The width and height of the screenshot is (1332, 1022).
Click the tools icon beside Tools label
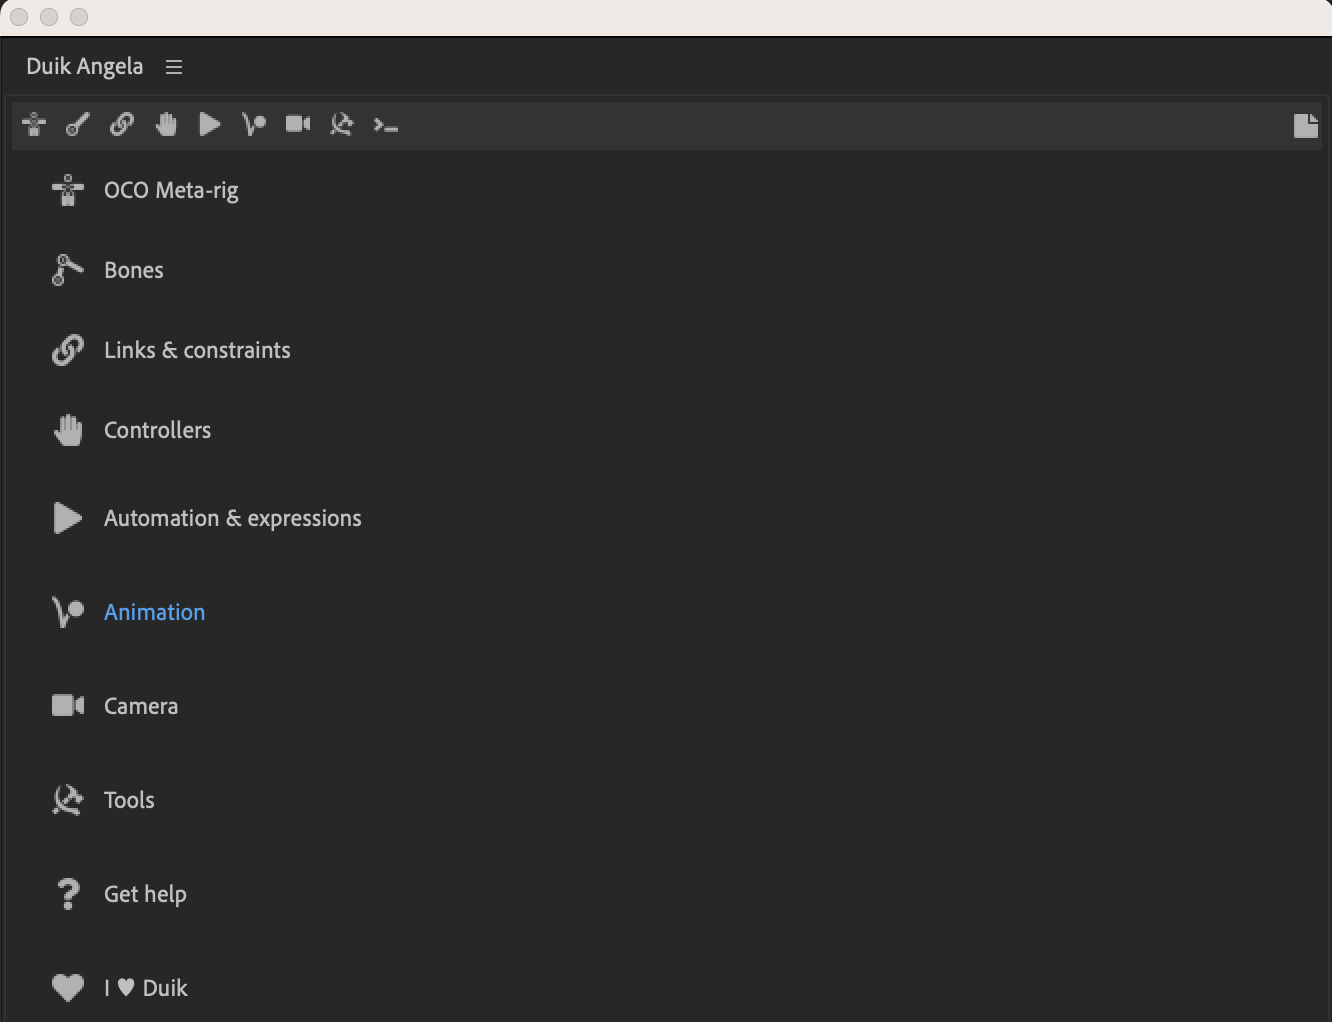(x=67, y=800)
